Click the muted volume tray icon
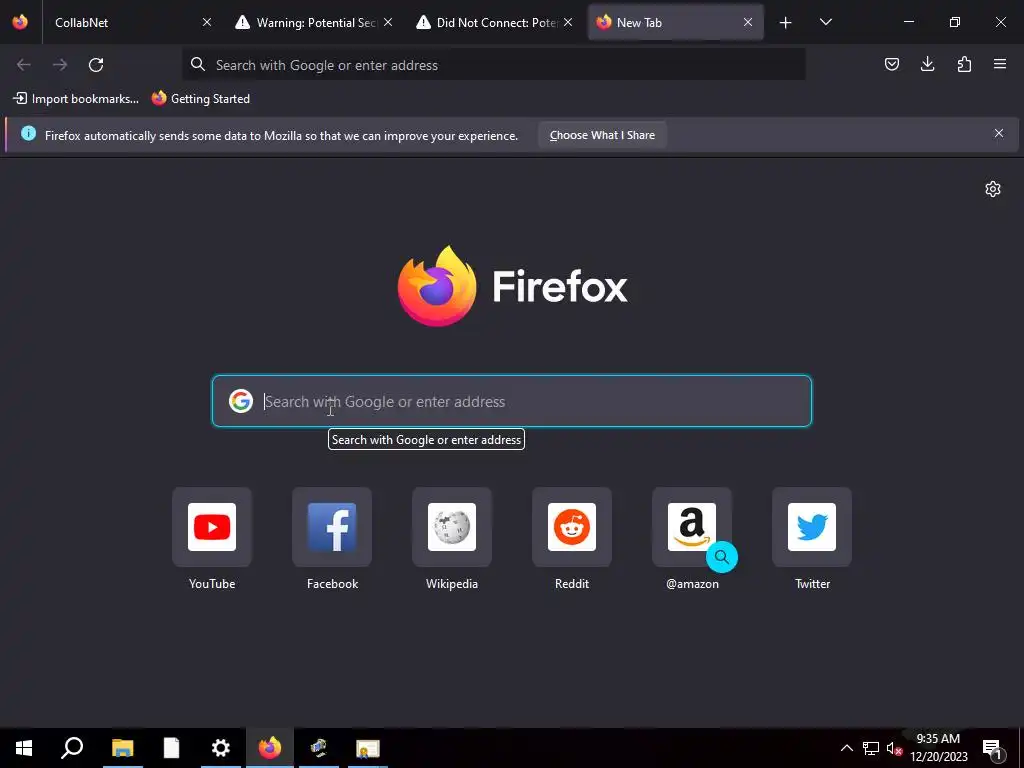 pyautogui.click(x=894, y=748)
